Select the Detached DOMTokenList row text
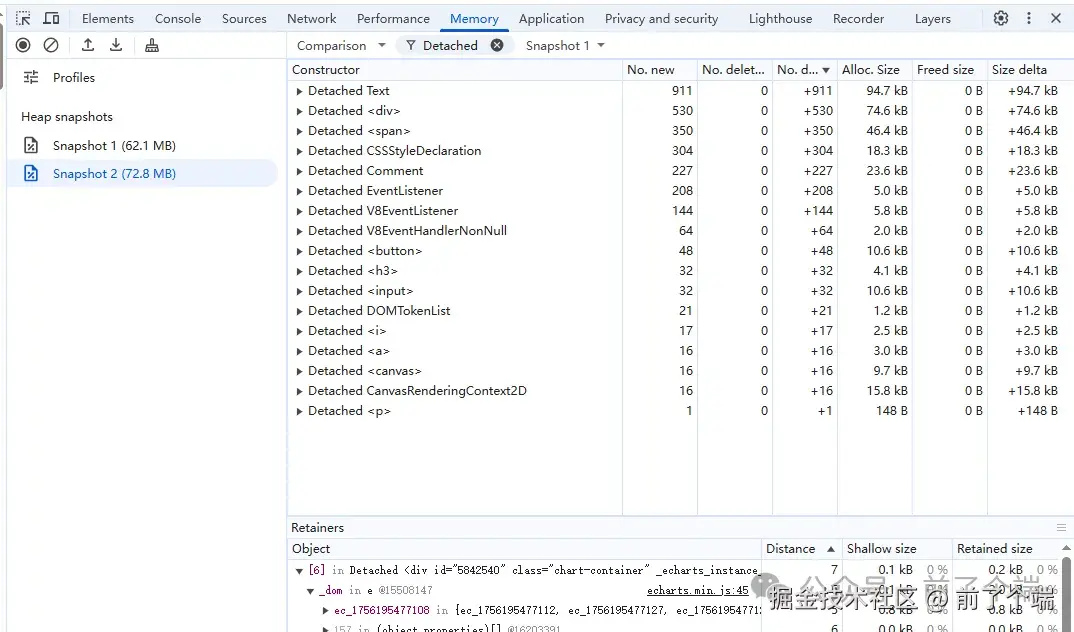1074x632 pixels. [379, 311]
